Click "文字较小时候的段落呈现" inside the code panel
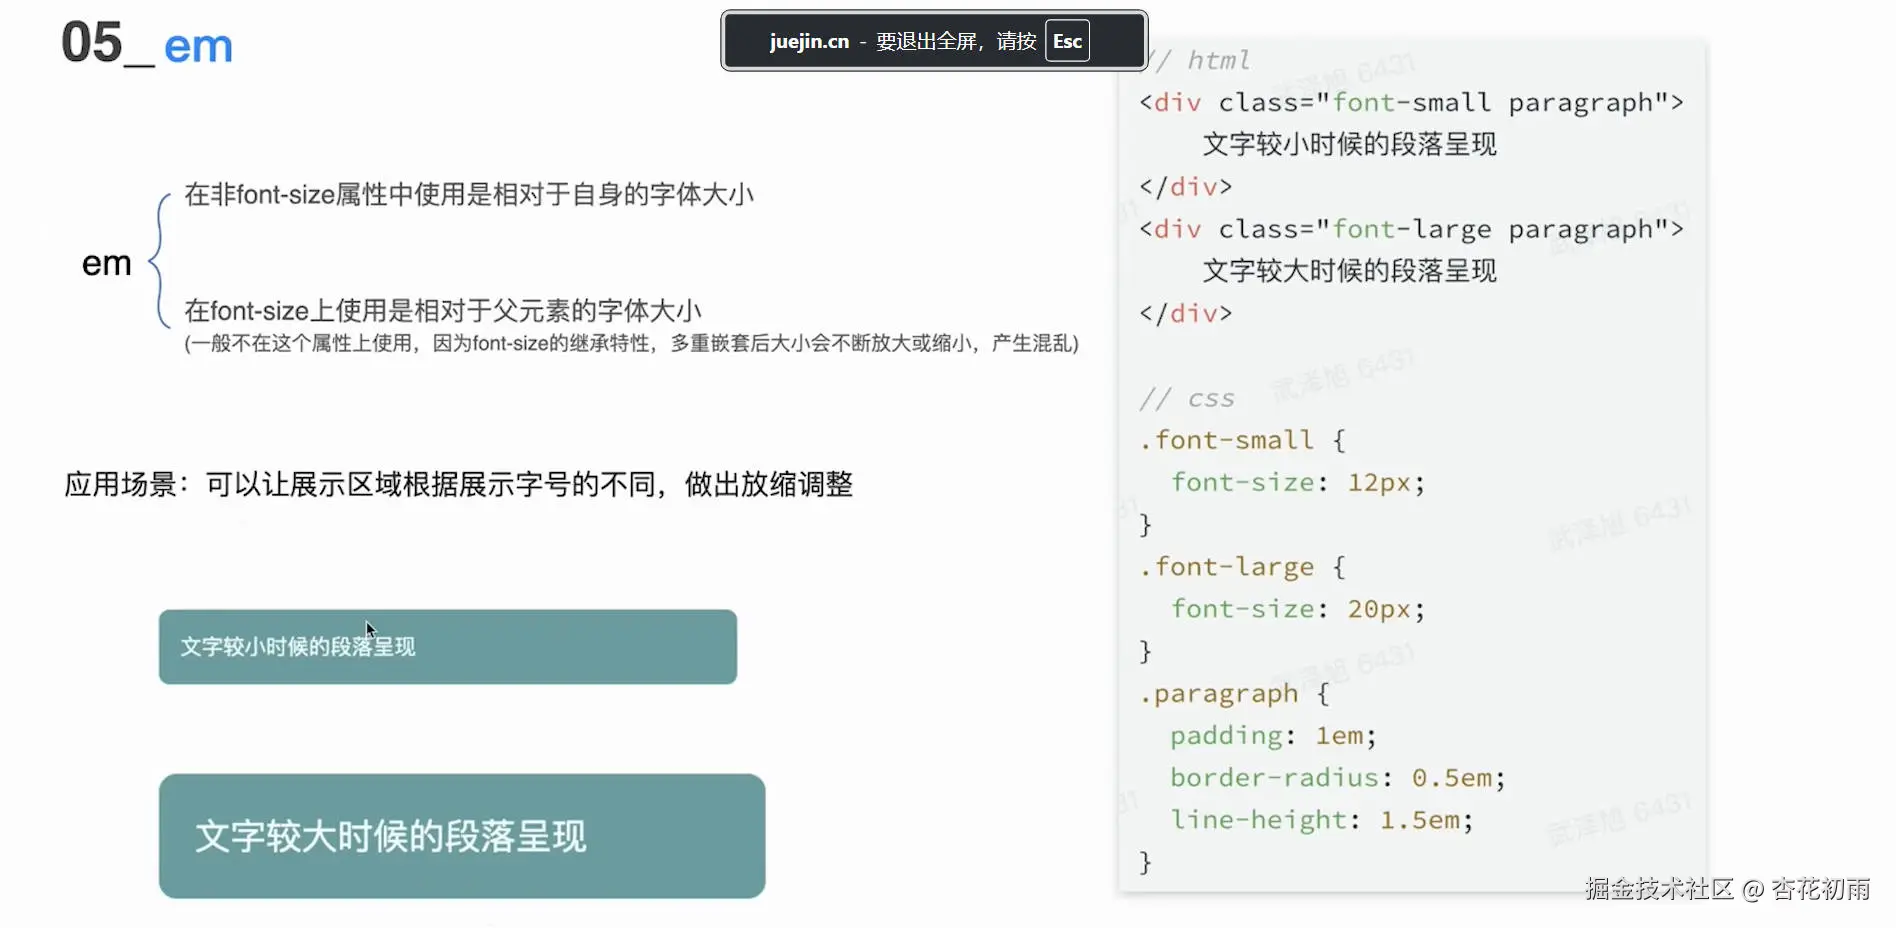Screen dimensions: 1896x928 tap(1350, 145)
